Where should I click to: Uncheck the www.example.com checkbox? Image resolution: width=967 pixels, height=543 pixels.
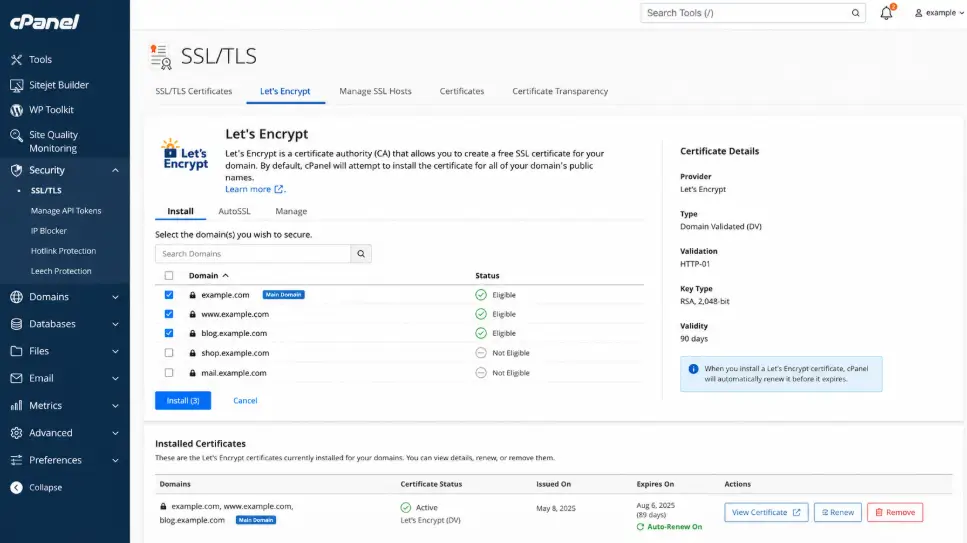tap(169, 314)
